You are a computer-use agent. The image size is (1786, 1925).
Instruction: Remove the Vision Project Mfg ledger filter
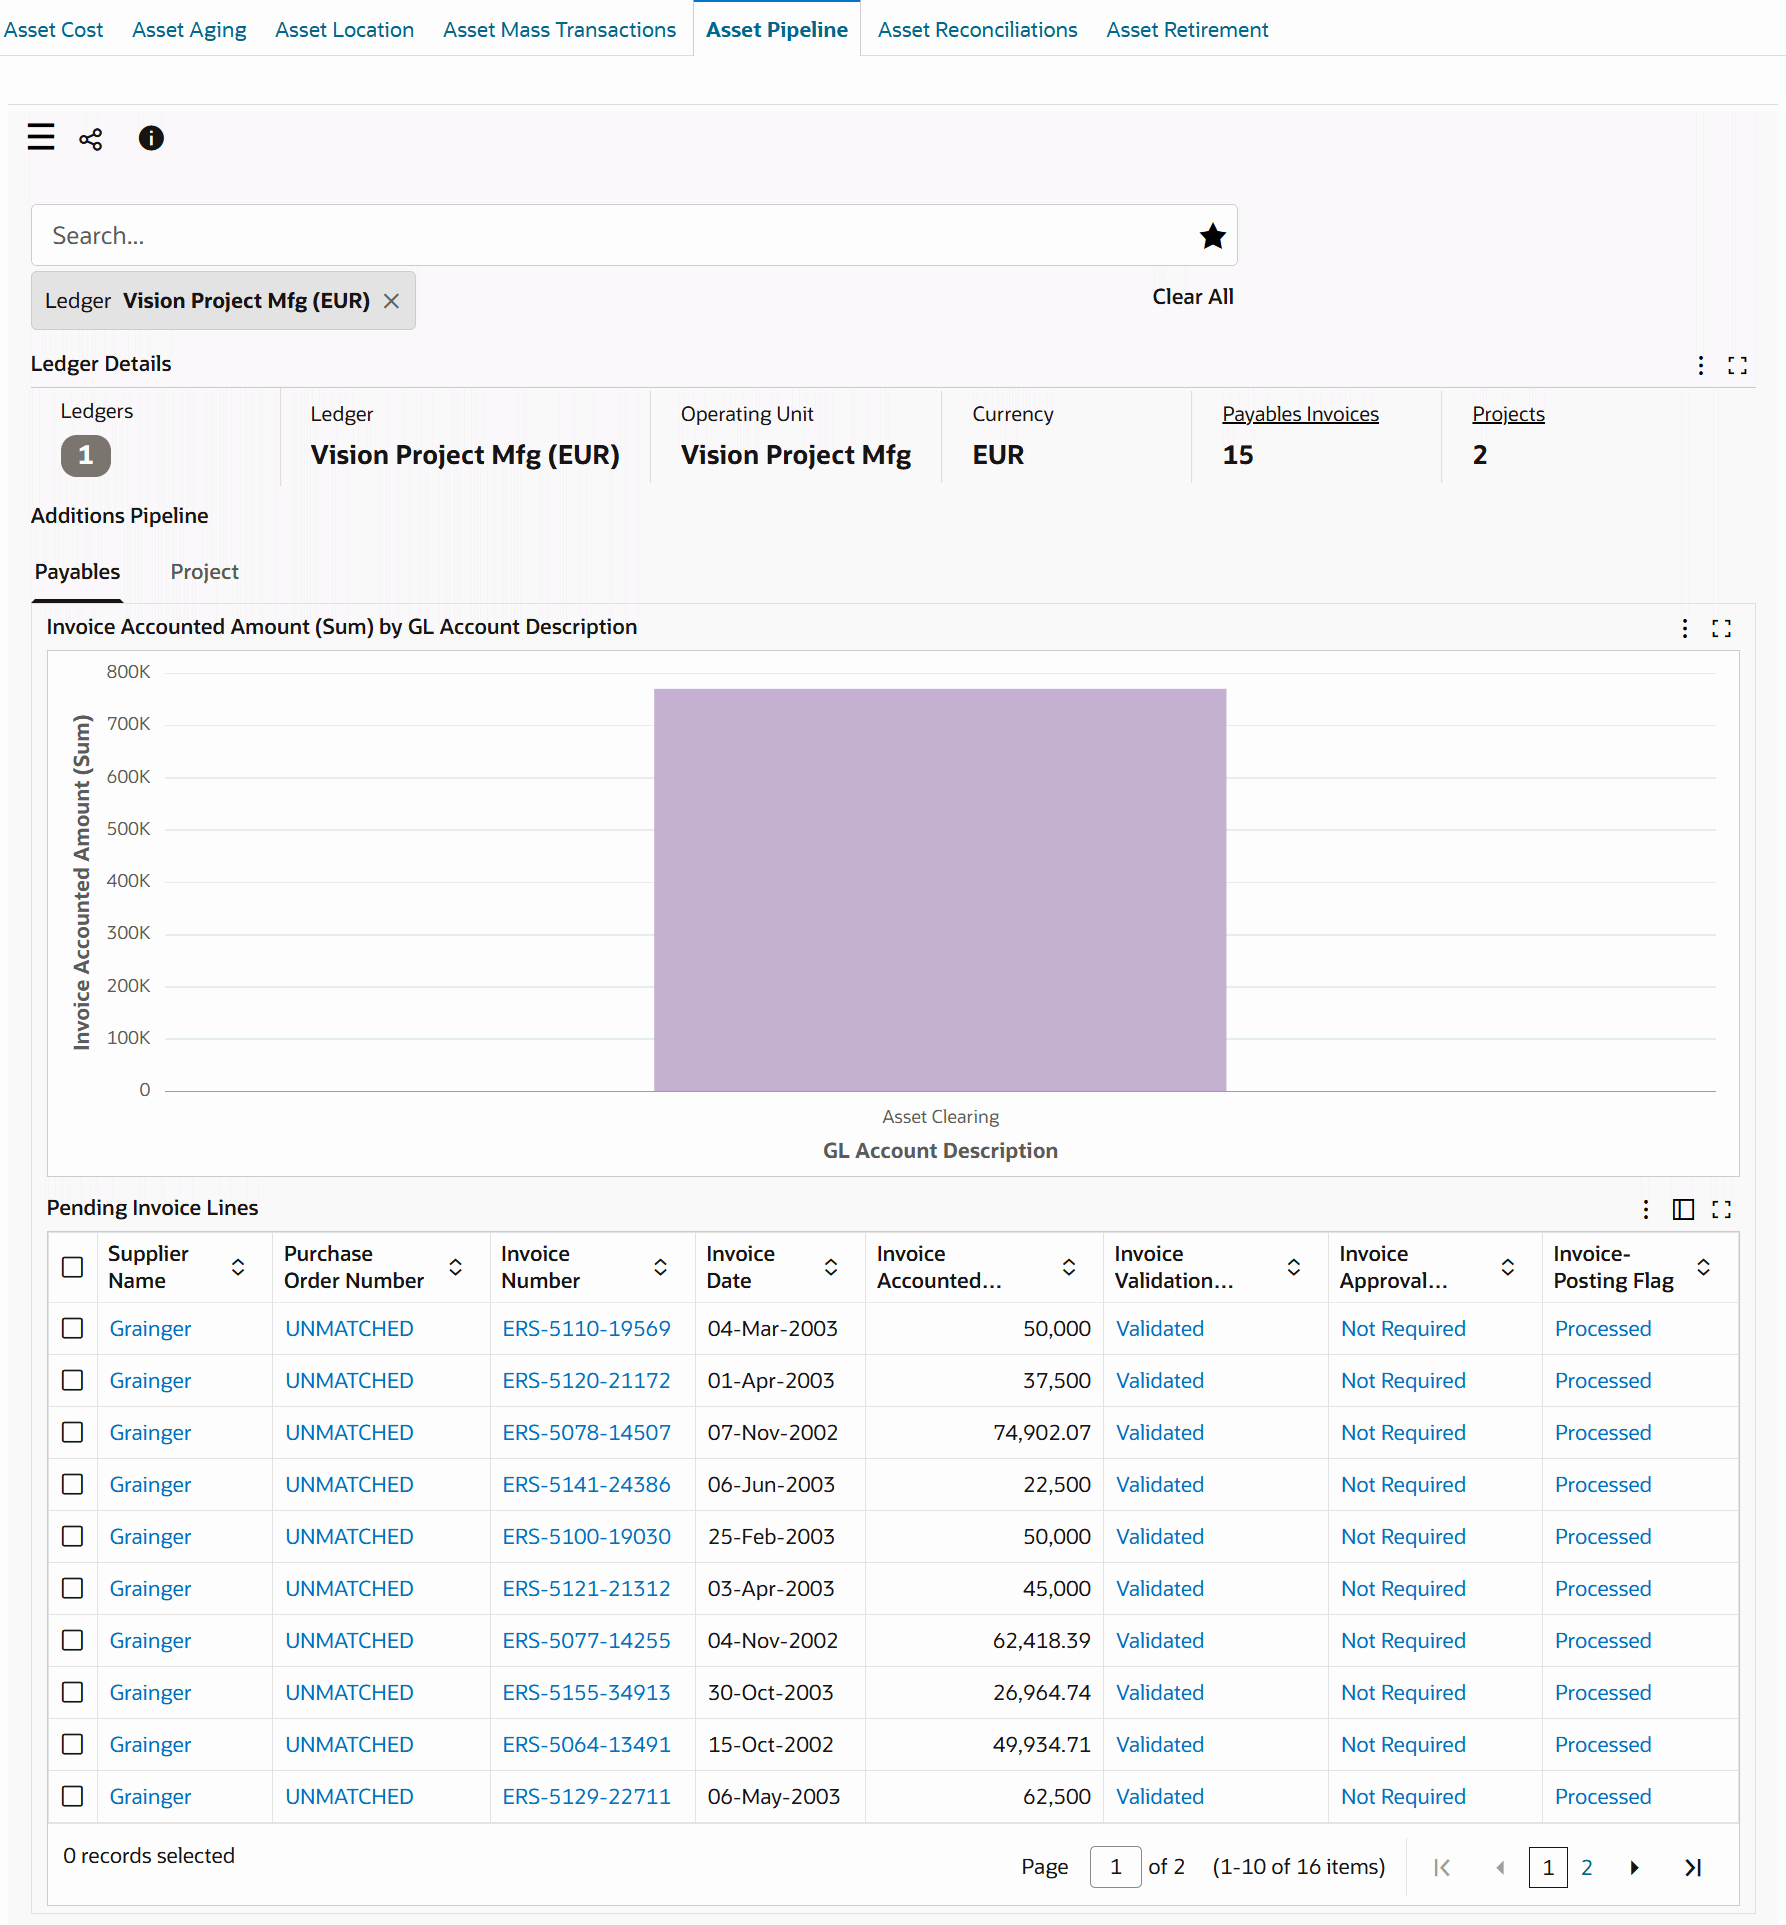click(392, 301)
